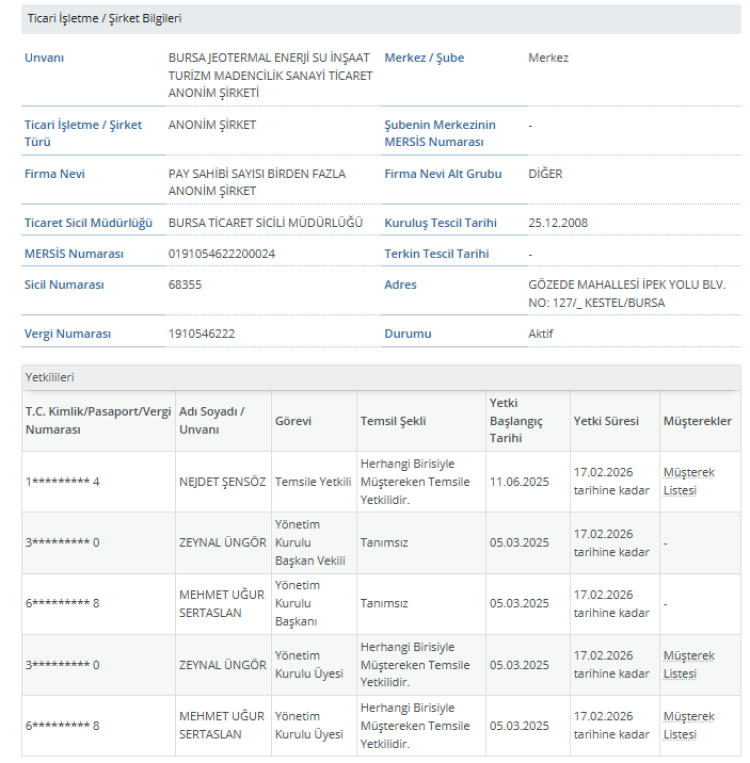The image size is (750, 763).
Task: Open Müşterek Listesi in the last table row
Action: click(x=688, y=726)
